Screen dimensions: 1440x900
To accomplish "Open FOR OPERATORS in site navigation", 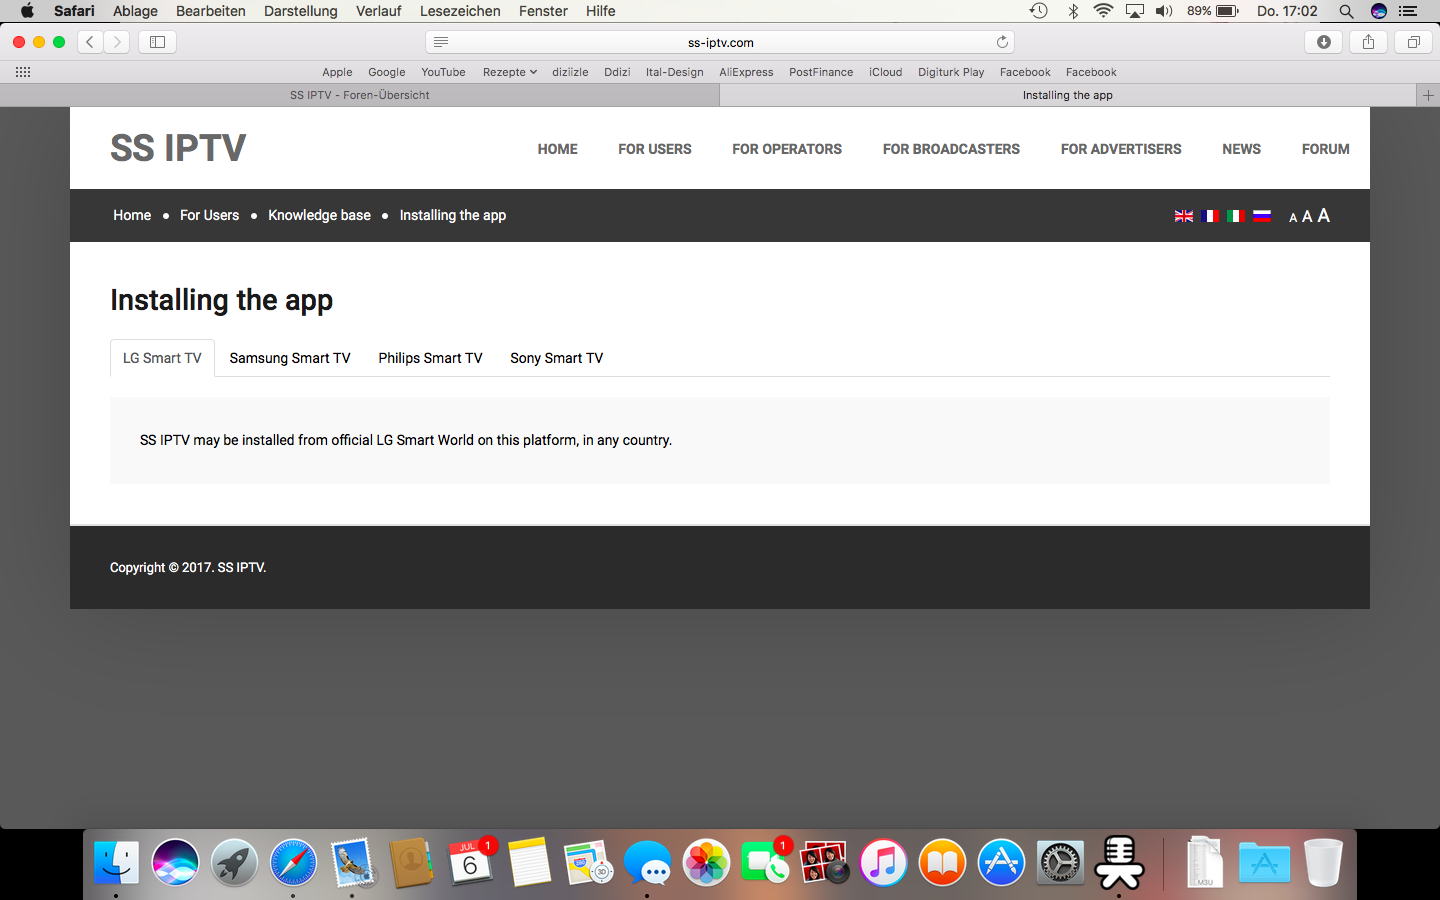I will pos(787,149).
